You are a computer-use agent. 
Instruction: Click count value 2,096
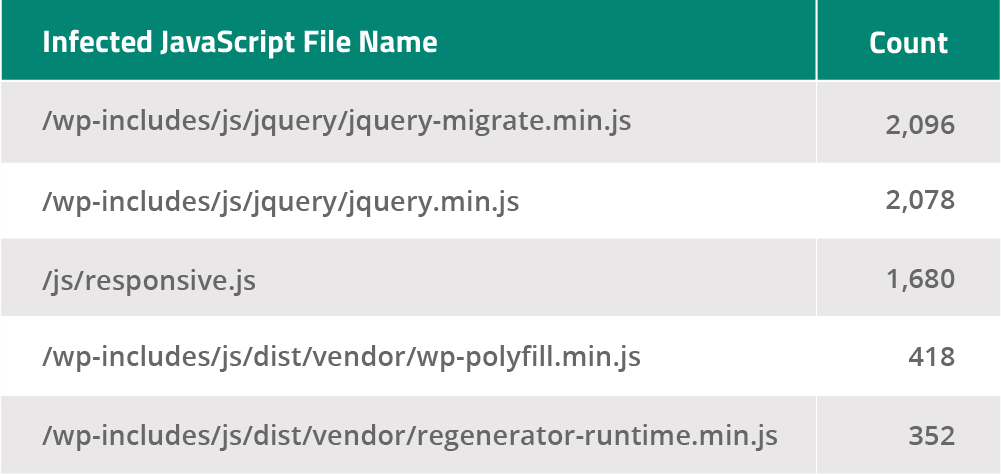(x=920, y=125)
